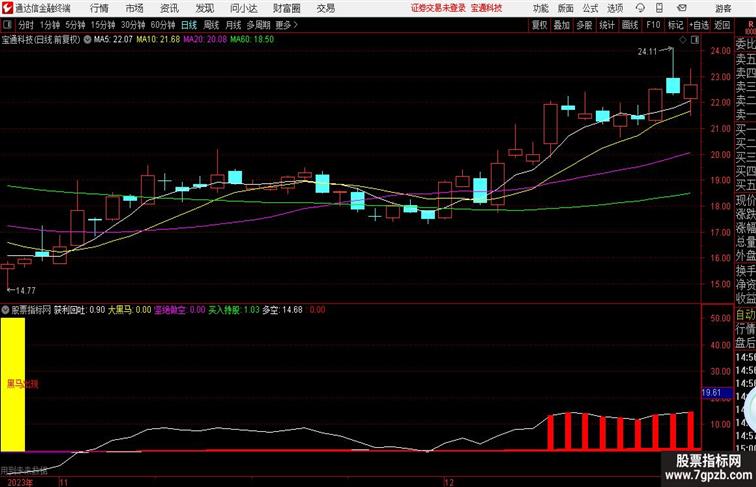Open the 财富圈 menu
The image size is (756, 487).
pos(286,8)
